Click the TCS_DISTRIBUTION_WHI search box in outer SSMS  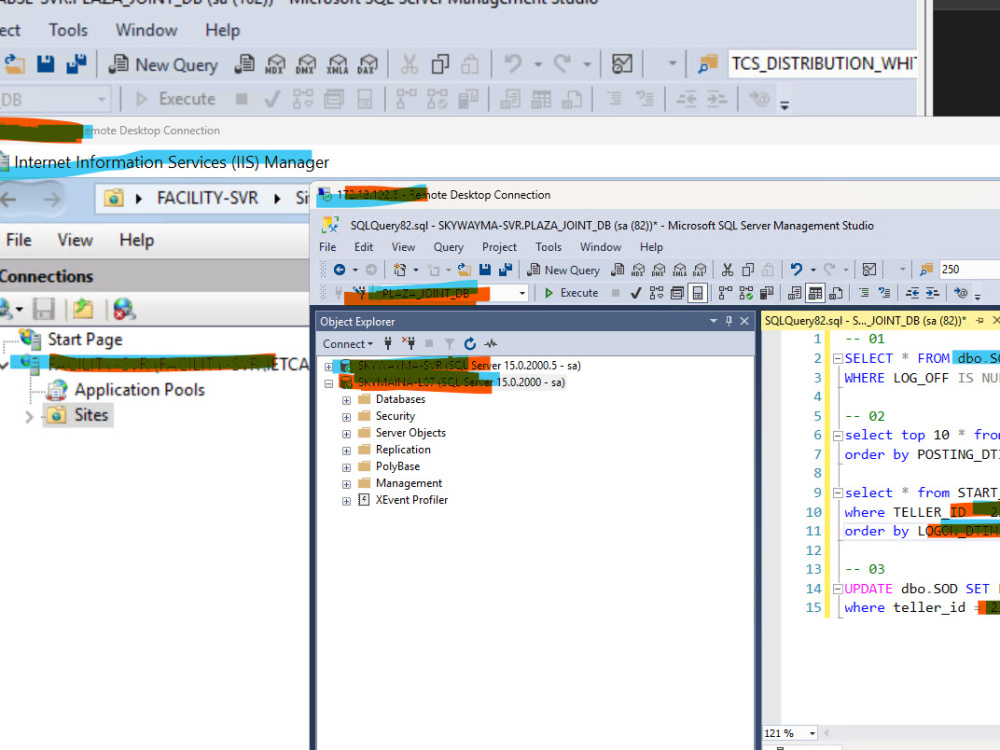pos(823,64)
